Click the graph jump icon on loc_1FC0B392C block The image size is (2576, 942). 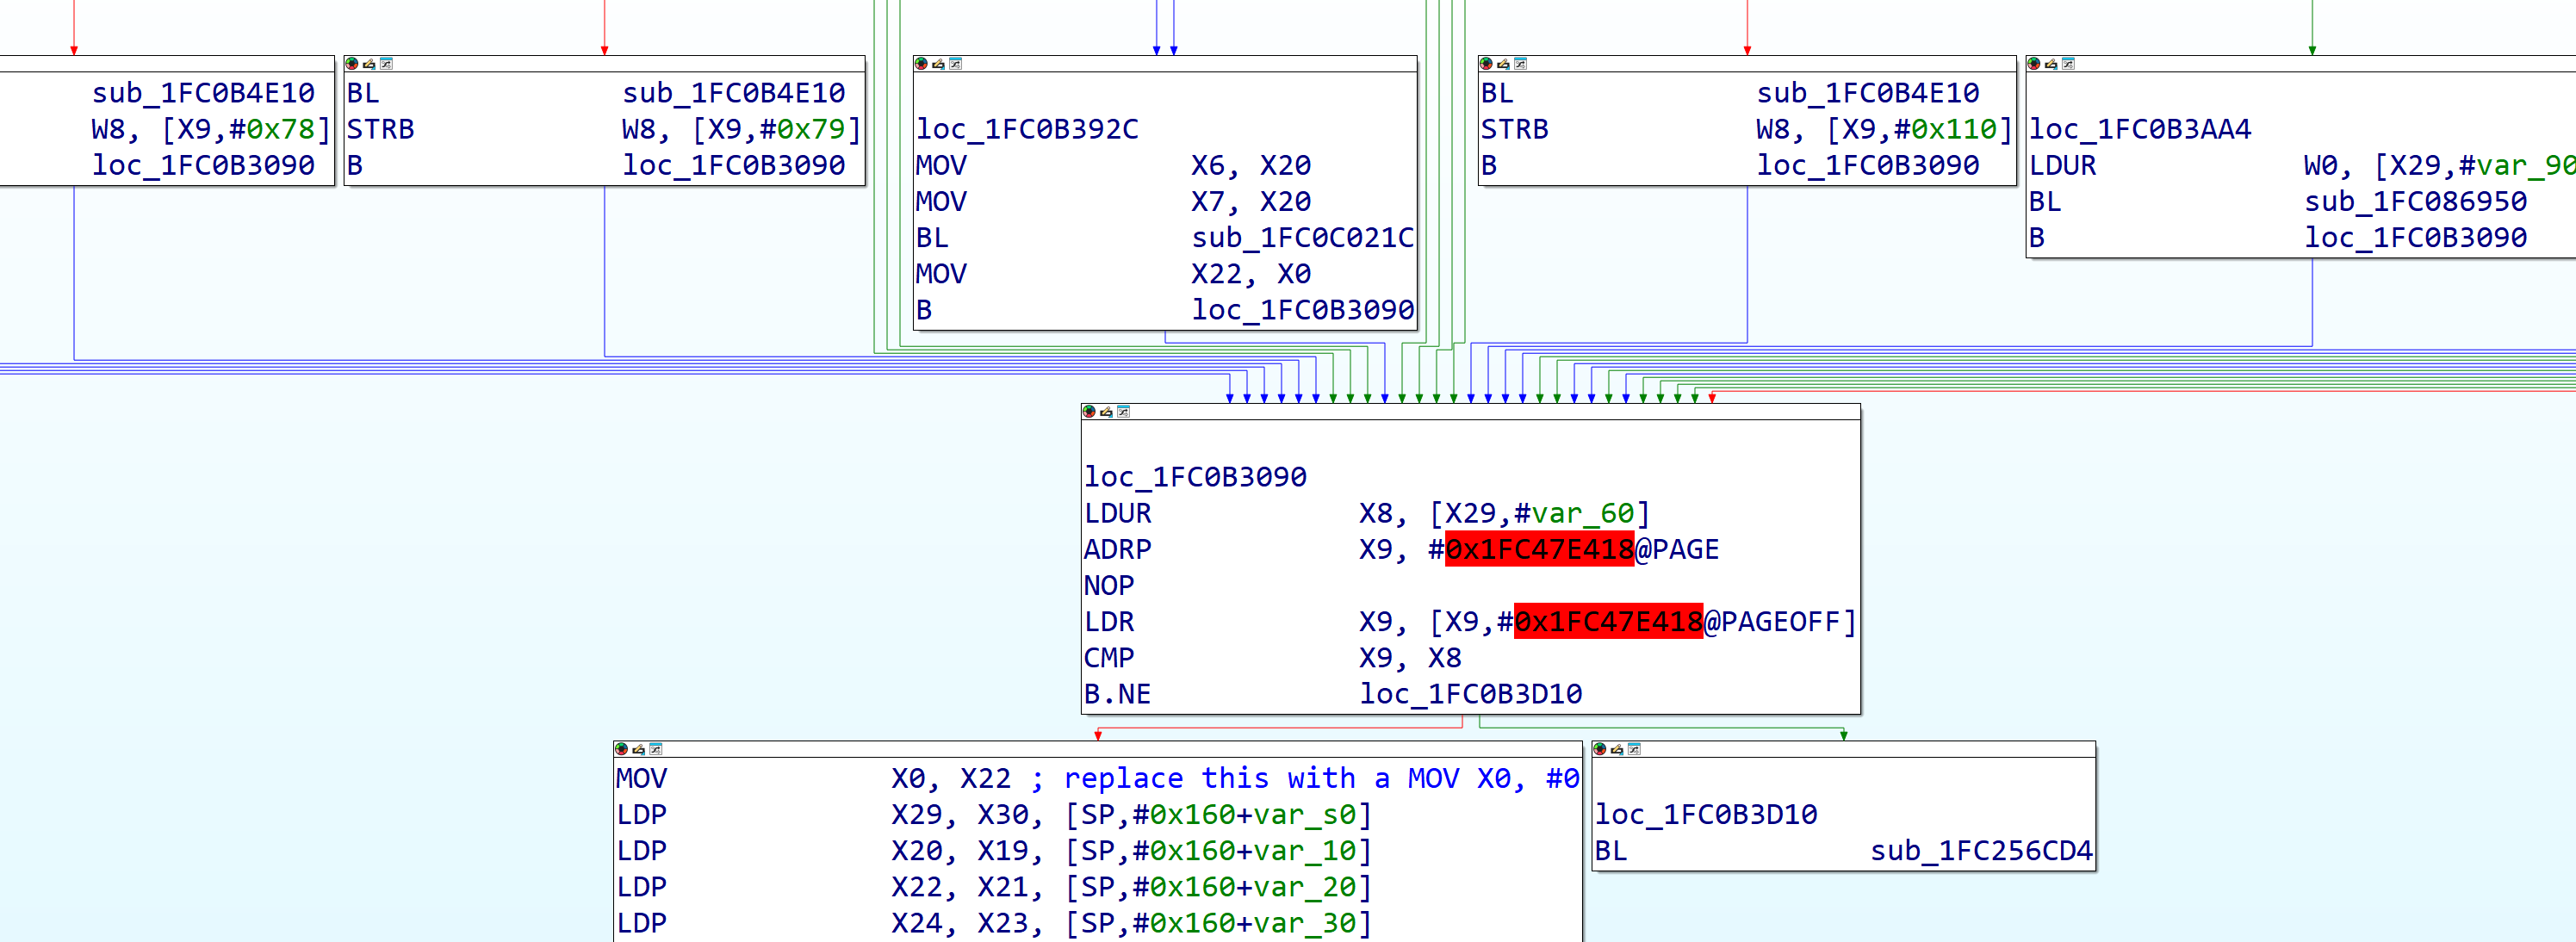pos(955,63)
